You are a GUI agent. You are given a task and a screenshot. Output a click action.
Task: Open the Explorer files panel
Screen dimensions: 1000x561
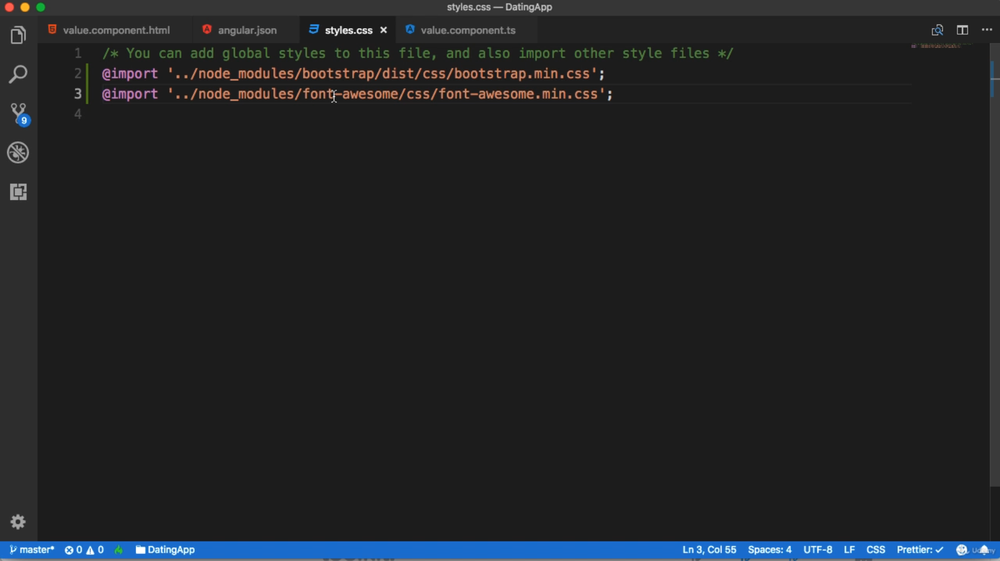18,35
